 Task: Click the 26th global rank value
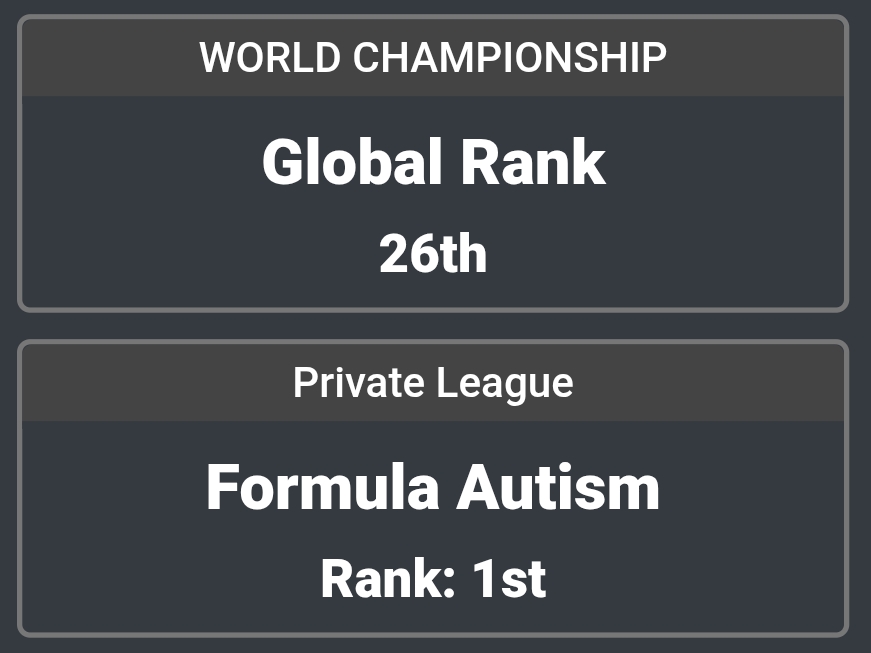(x=433, y=254)
